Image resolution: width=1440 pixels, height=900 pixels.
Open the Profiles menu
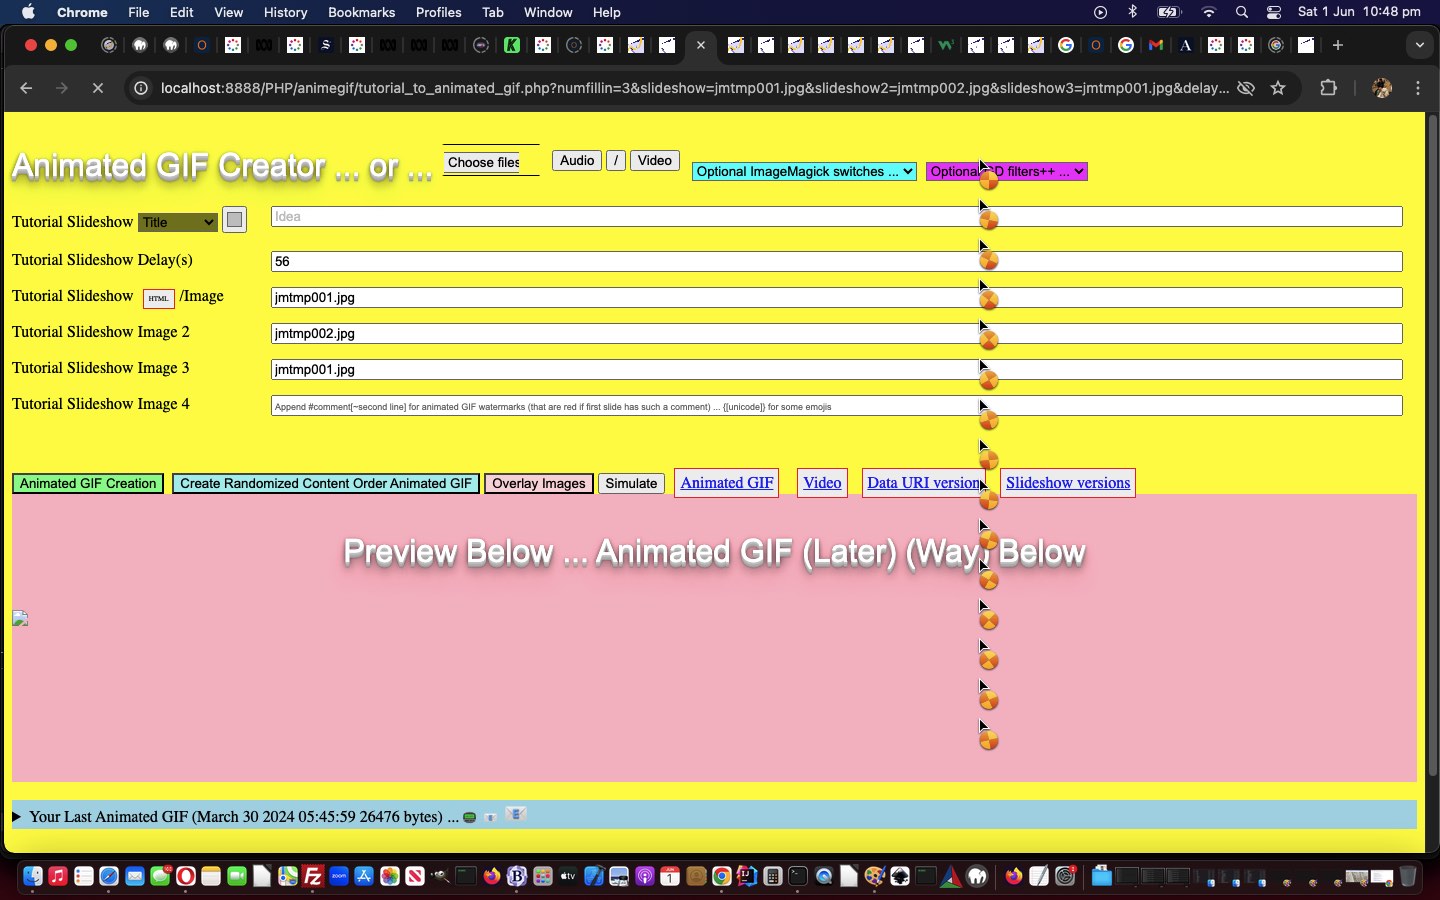[x=438, y=12]
